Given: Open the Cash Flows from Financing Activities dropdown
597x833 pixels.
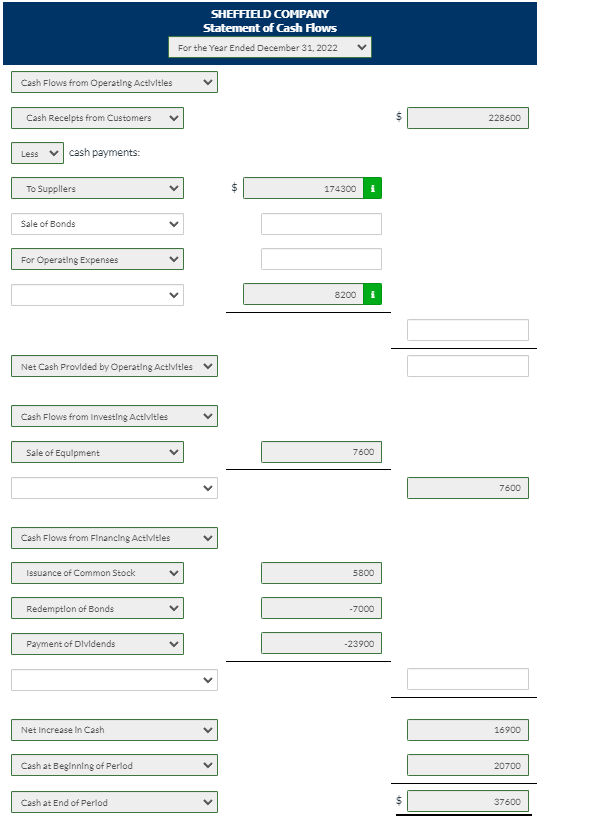Looking at the screenshot, I should coord(114,537).
